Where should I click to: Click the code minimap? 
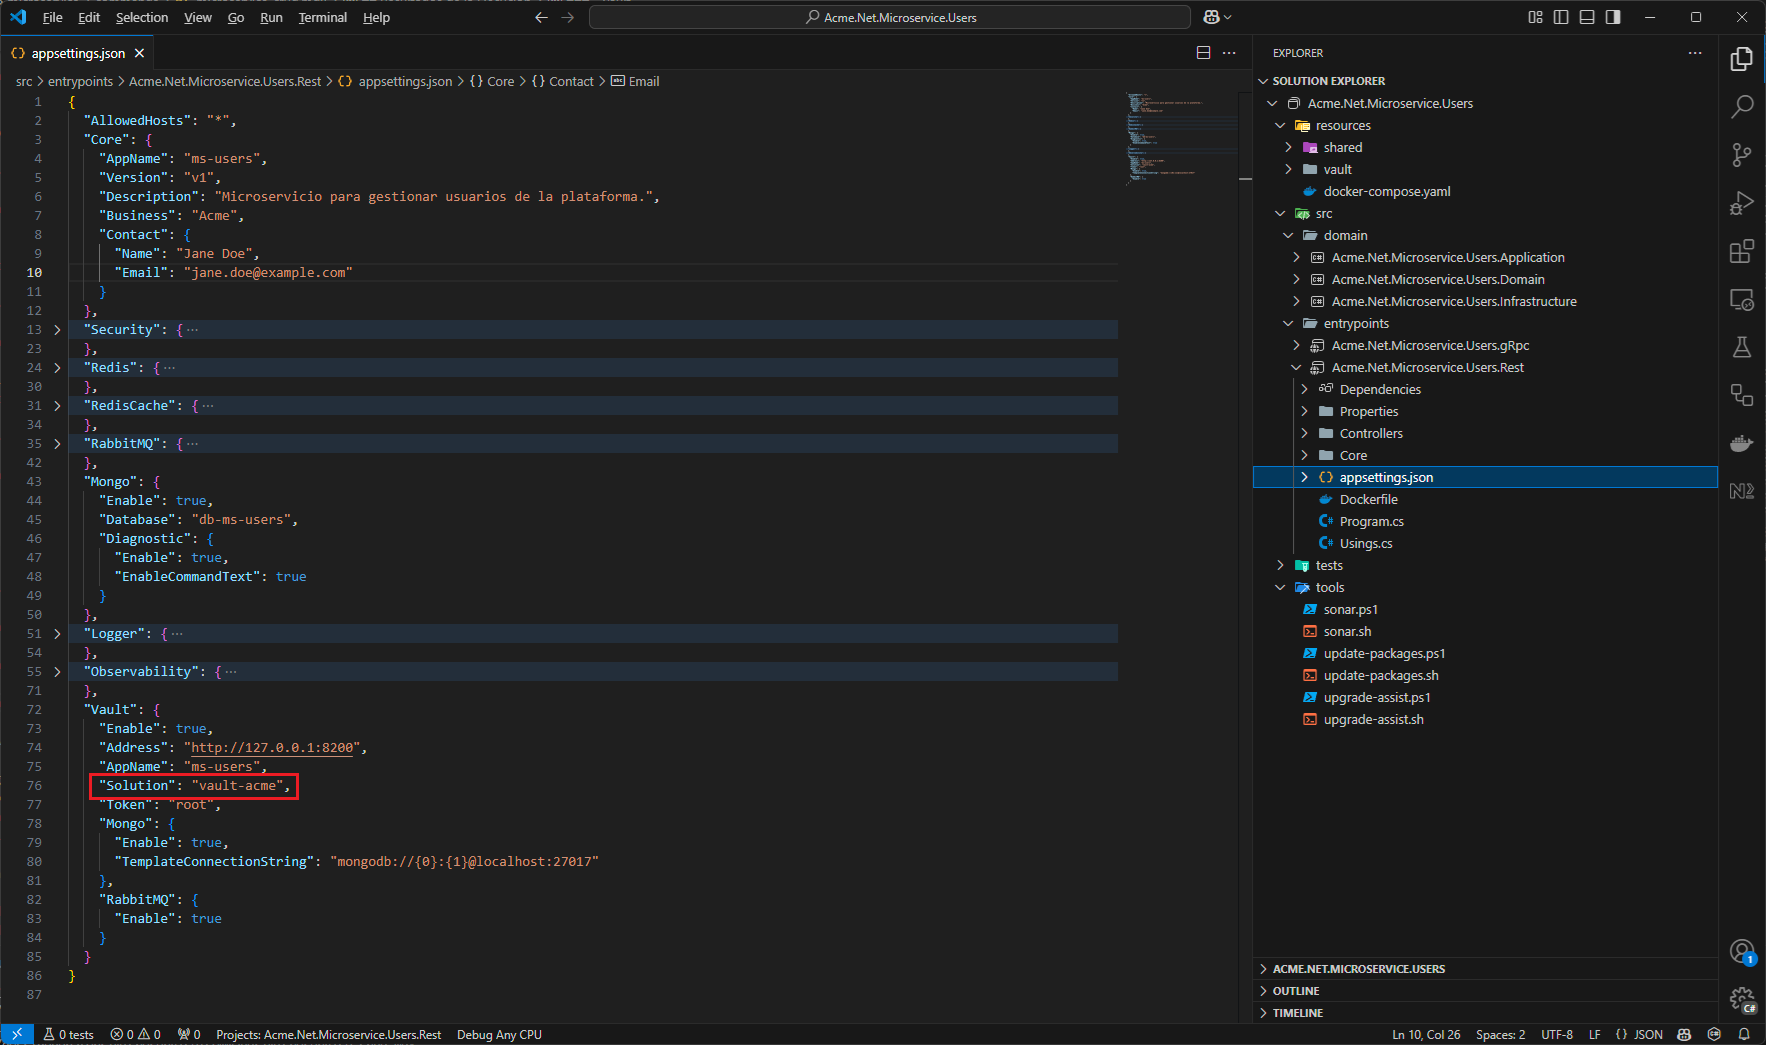pos(1180,138)
